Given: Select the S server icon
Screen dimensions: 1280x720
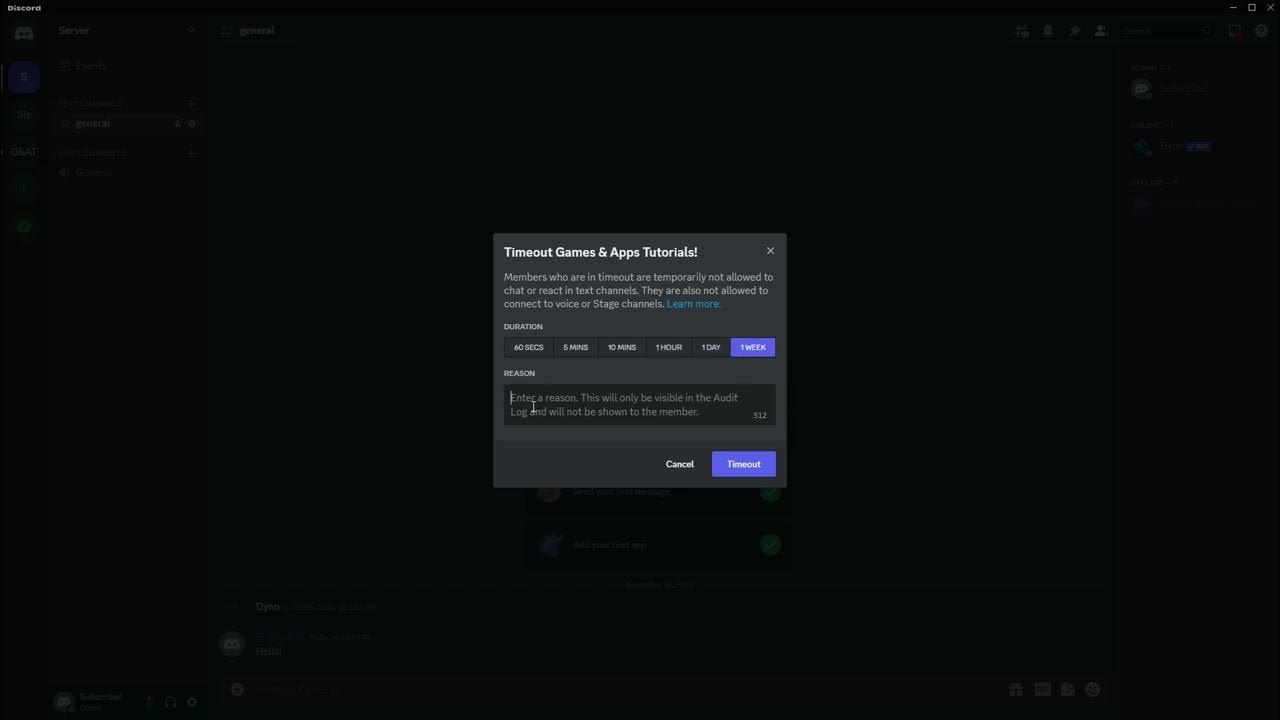Looking at the screenshot, I should pyautogui.click(x=24, y=77).
